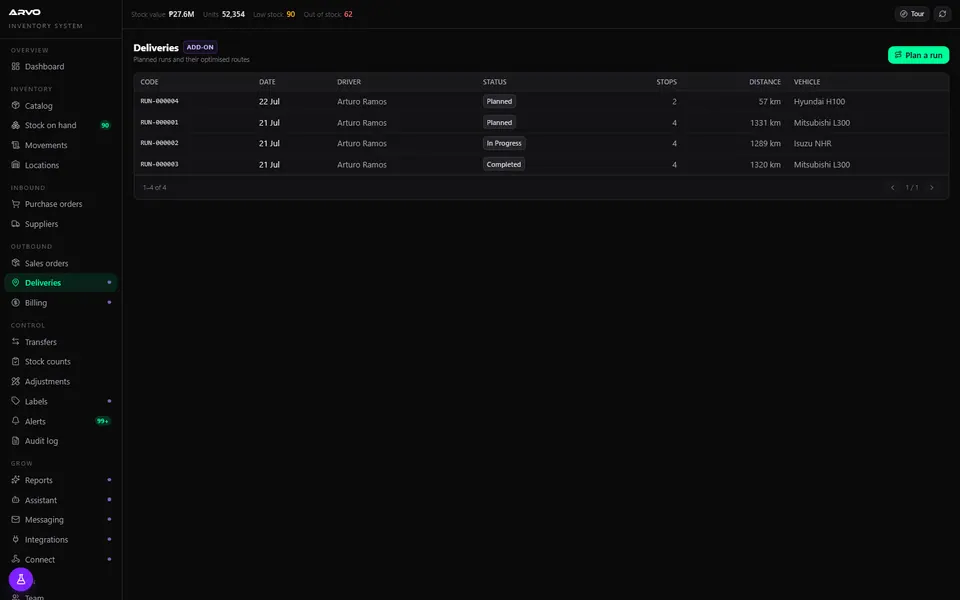960x600 pixels.
Task: Go to previous page of deliveries
Action: point(893,187)
